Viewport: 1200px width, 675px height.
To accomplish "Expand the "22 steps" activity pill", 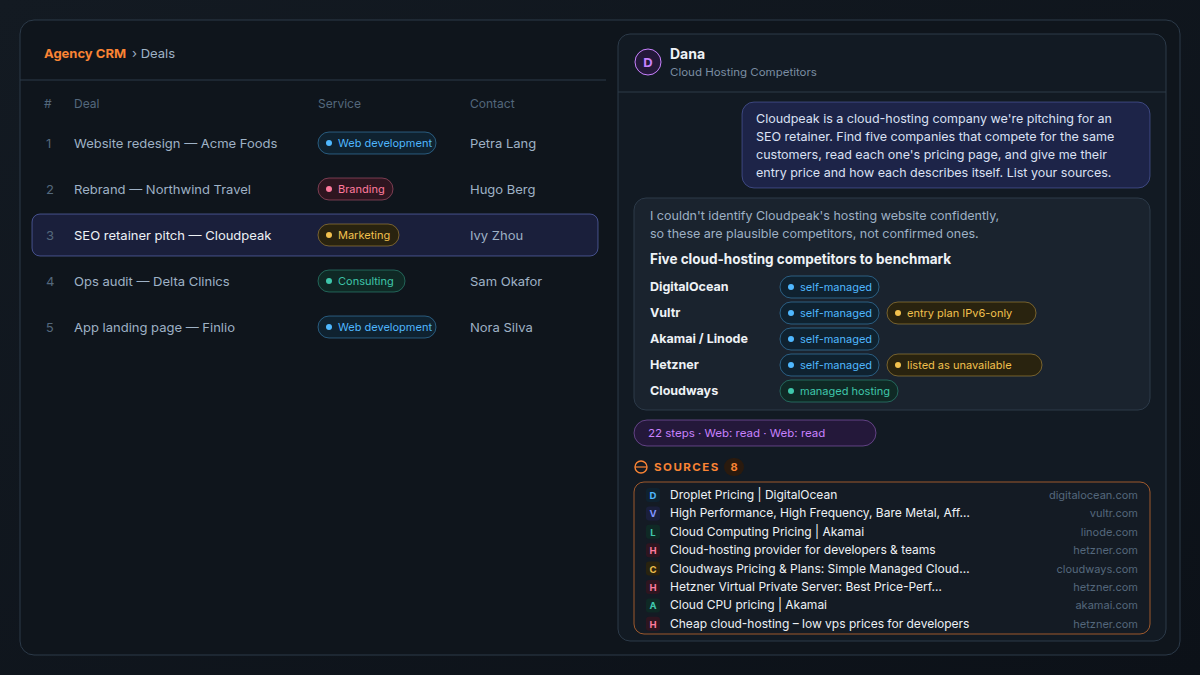I will pyautogui.click(x=755, y=433).
